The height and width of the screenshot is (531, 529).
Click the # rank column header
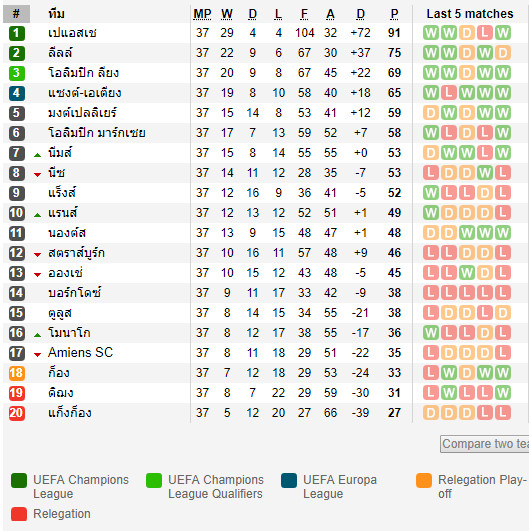[x=16, y=14]
